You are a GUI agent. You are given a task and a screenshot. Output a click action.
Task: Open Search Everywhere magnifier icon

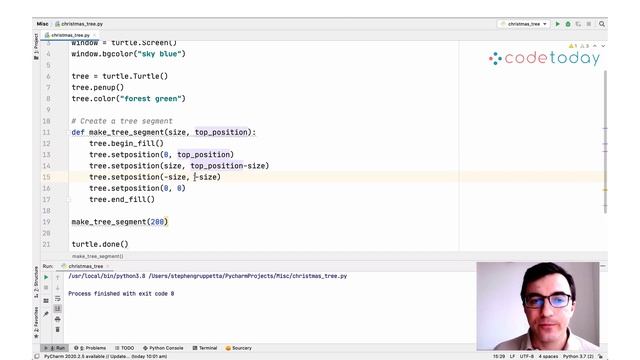click(602, 24)
